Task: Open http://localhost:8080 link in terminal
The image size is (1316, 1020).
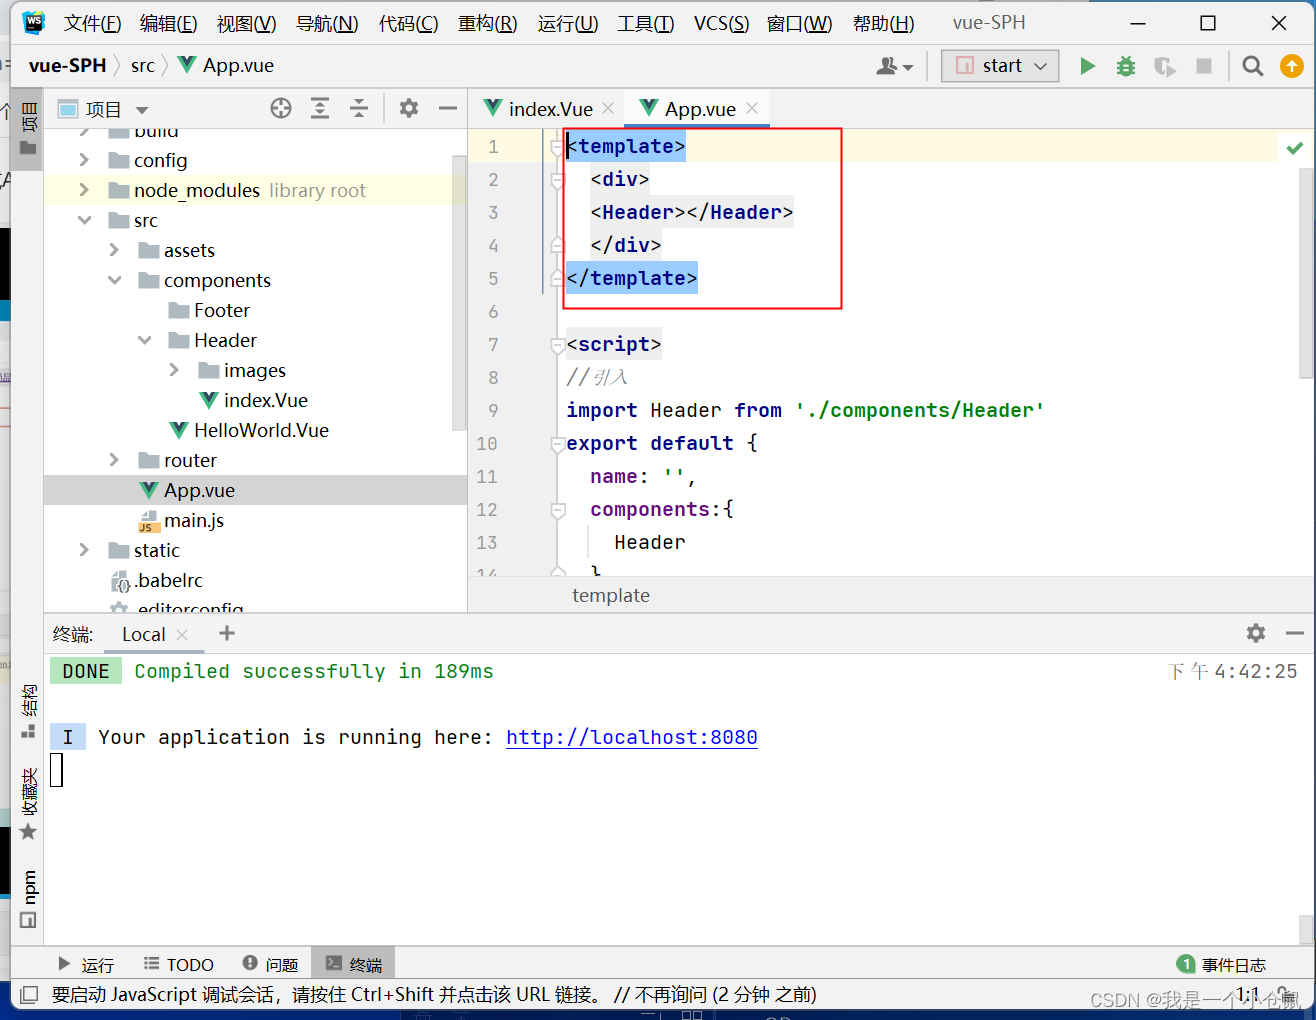Action: pyautogui.click(x=631, y=737)
